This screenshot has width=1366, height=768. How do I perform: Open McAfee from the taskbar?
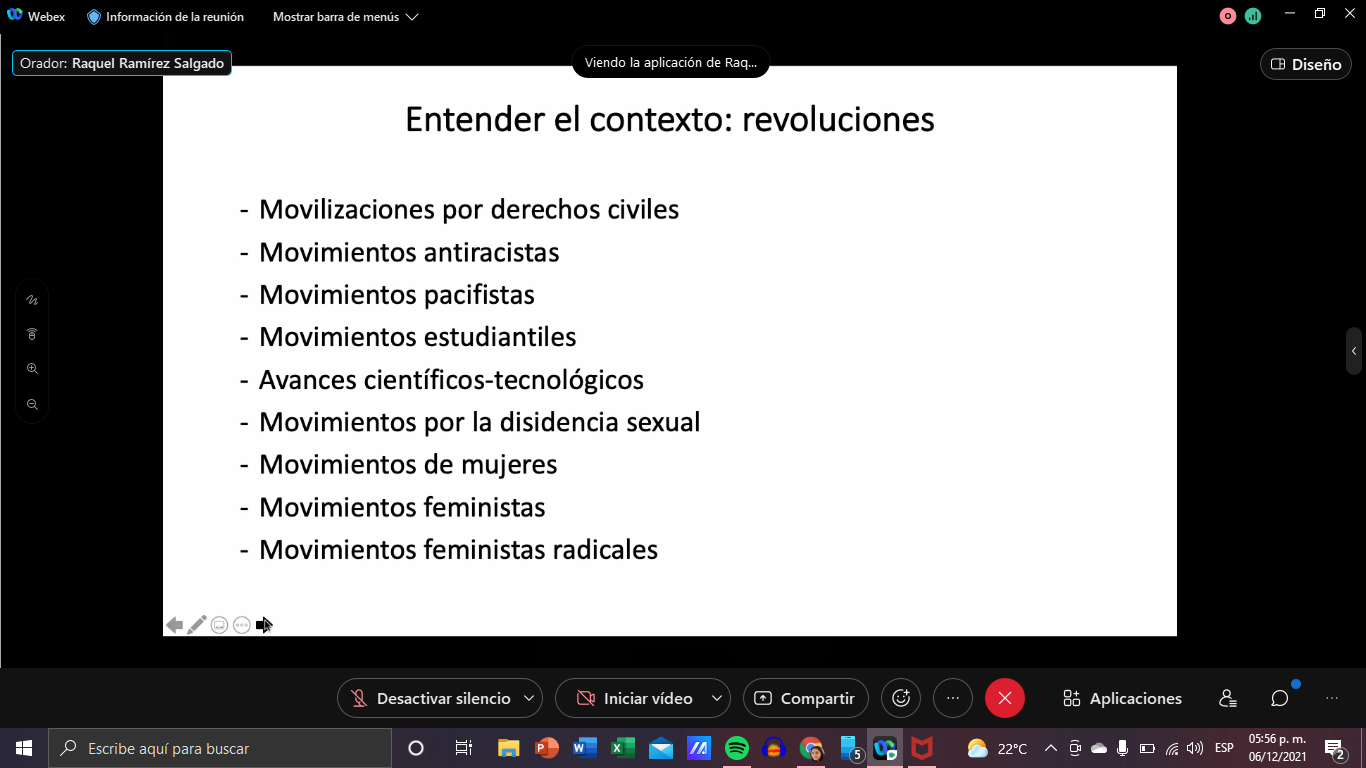tap(922, 748)
